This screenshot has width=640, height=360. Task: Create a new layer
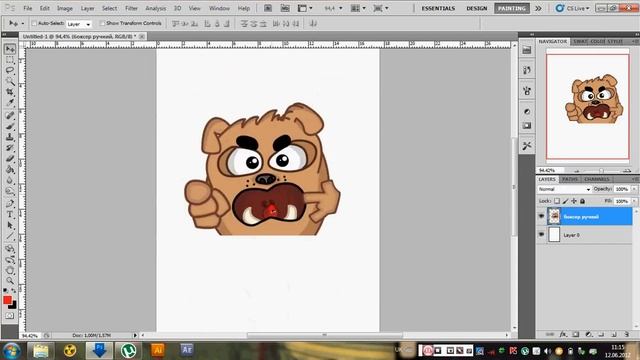coord(614,334)
